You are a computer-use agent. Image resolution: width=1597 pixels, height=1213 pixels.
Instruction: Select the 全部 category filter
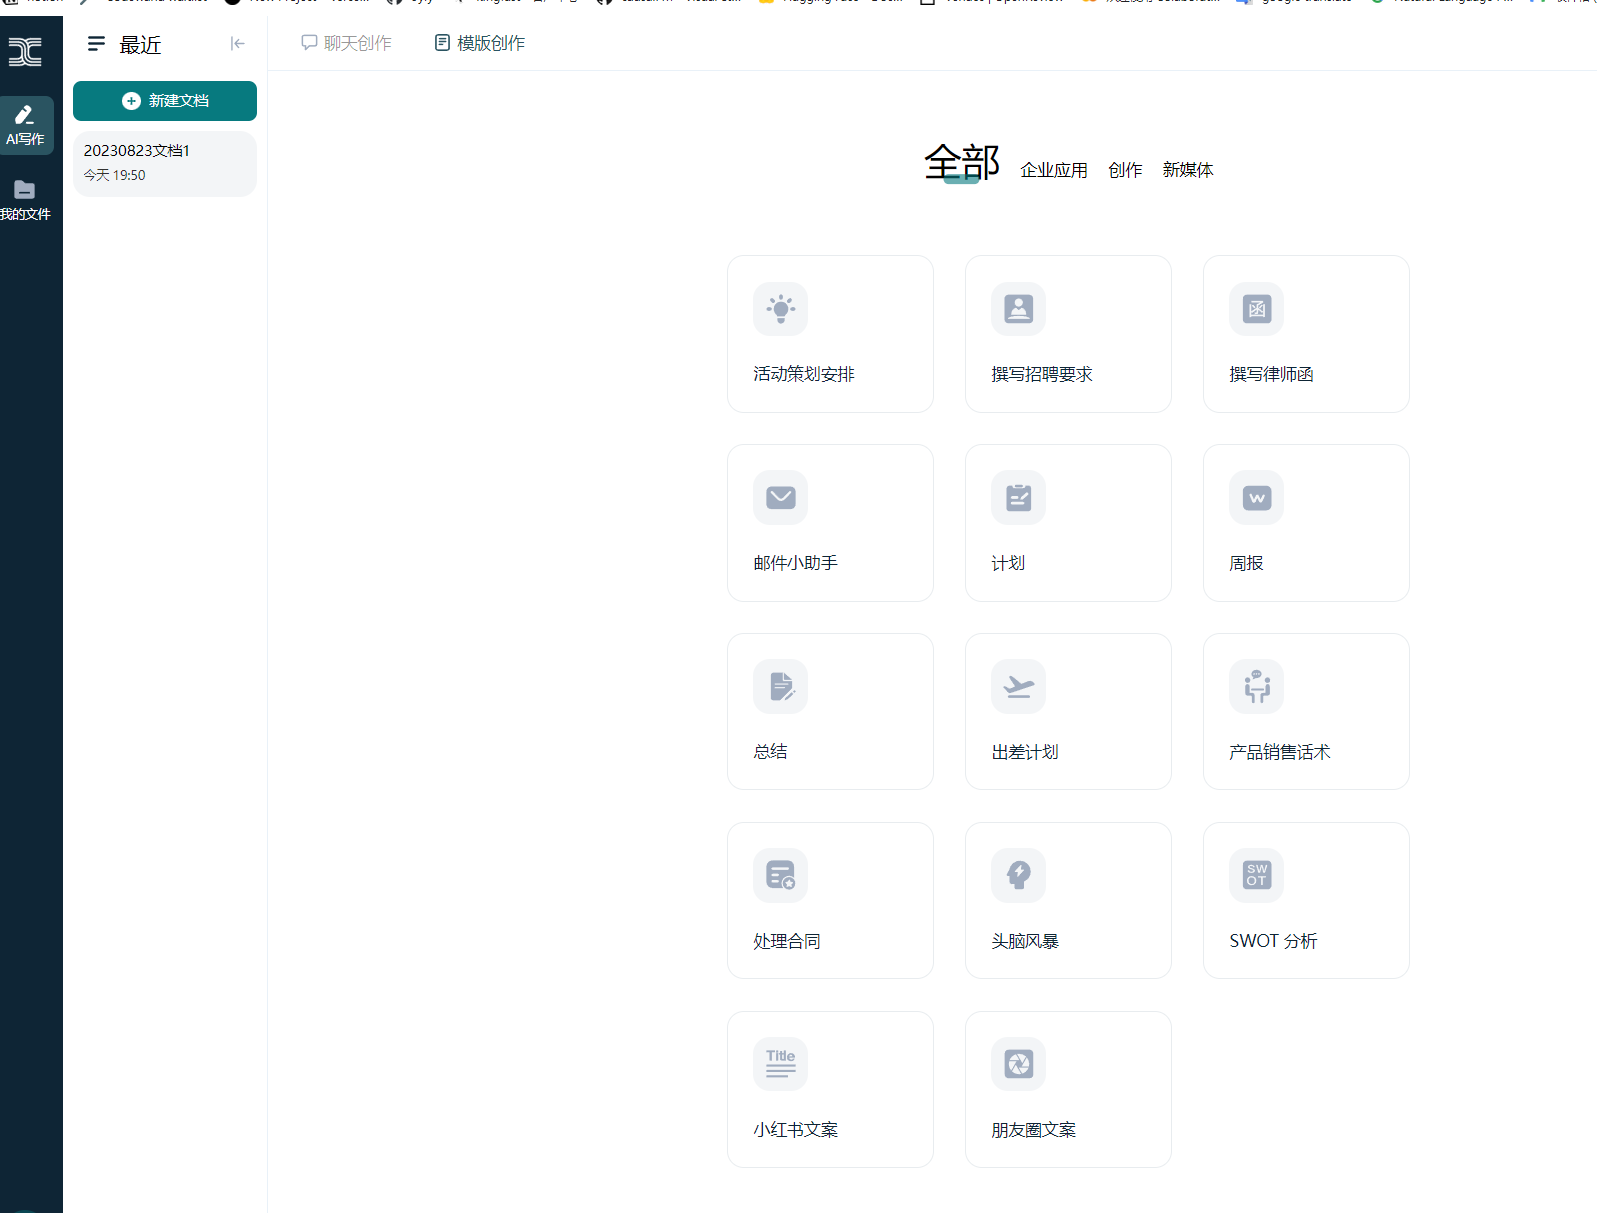[x=962, y=162]
